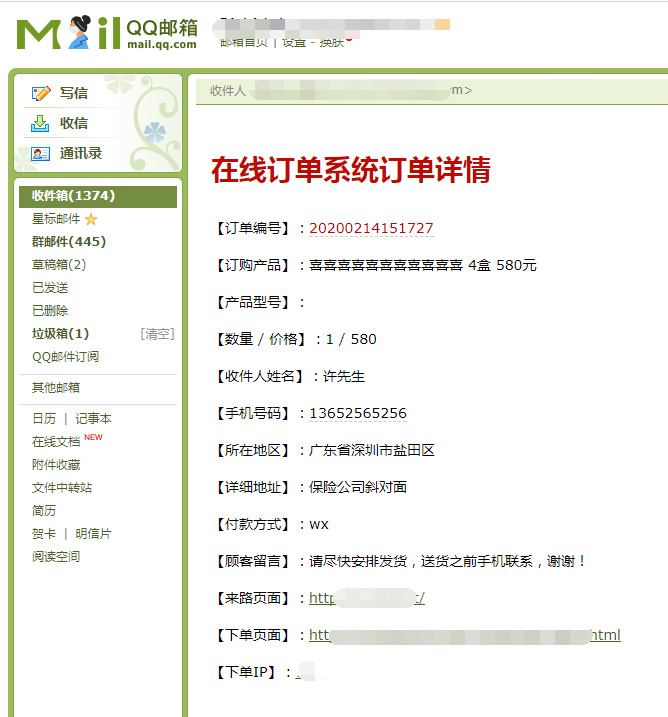Viewport: 668px width, 717px height.
Task: Open the 日历 calendar
Action: click(x=44, y=418)
